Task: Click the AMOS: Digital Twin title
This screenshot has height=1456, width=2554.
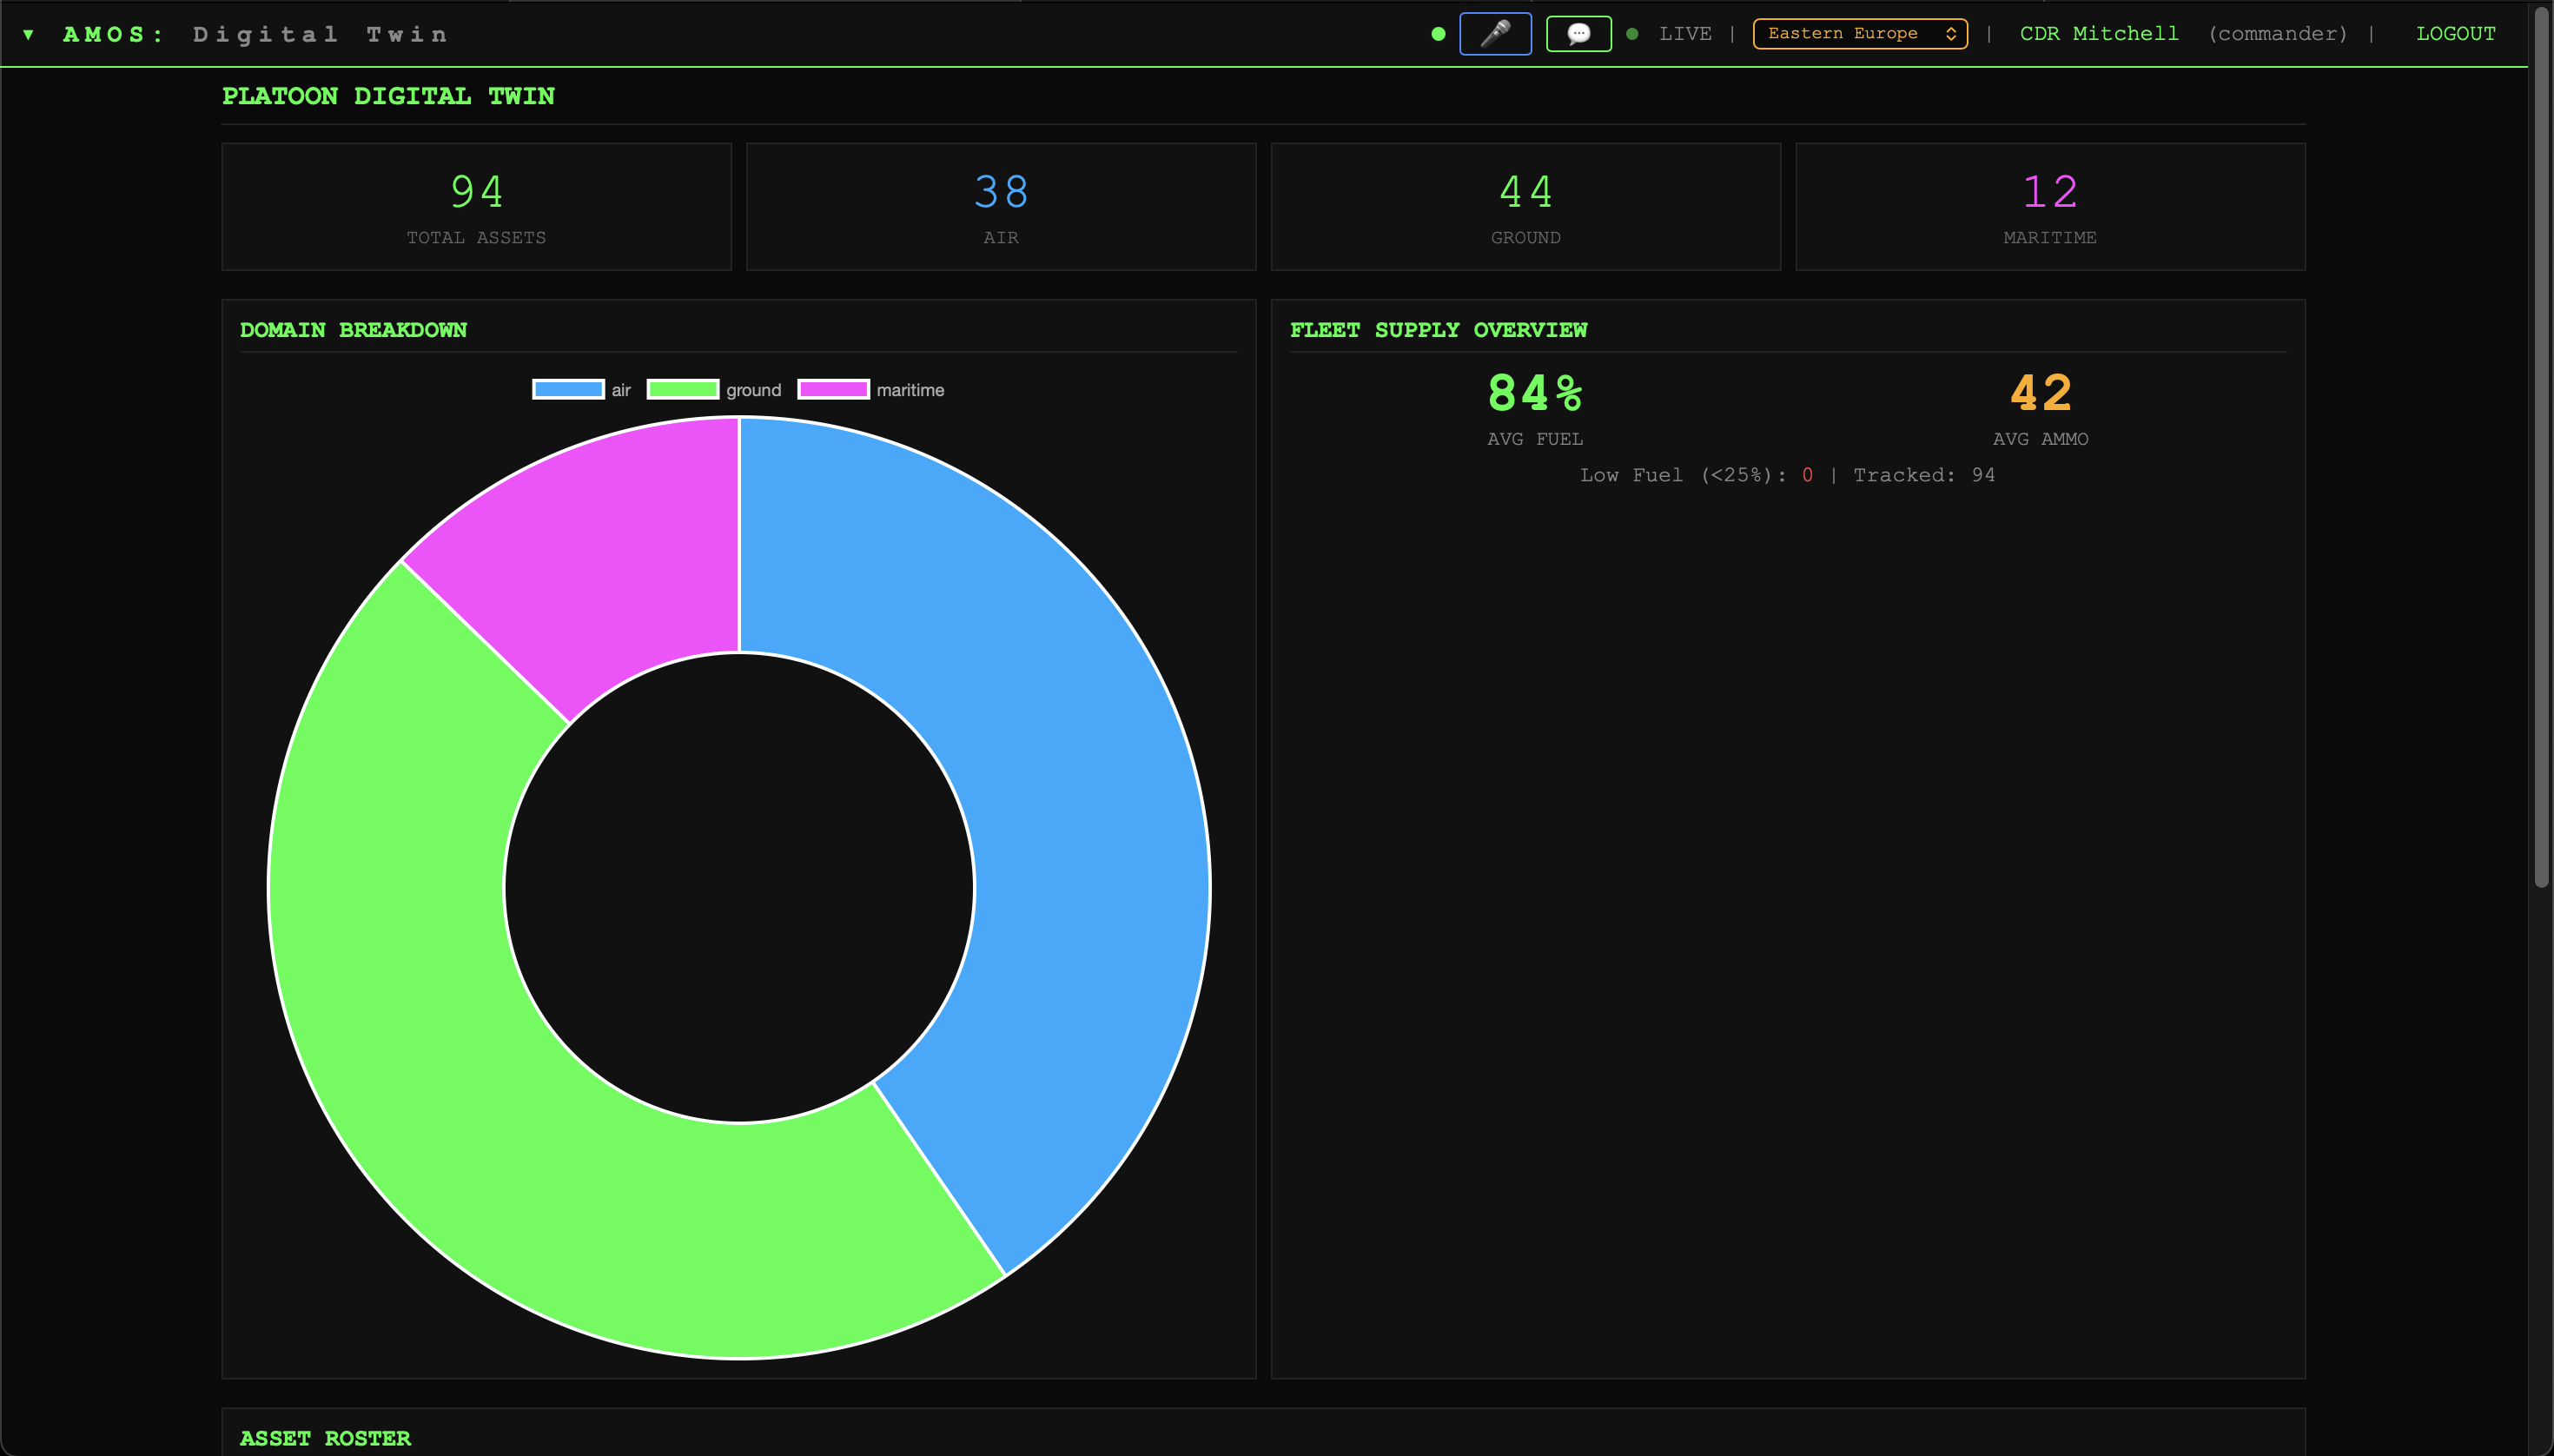Action: coord(255,35)
